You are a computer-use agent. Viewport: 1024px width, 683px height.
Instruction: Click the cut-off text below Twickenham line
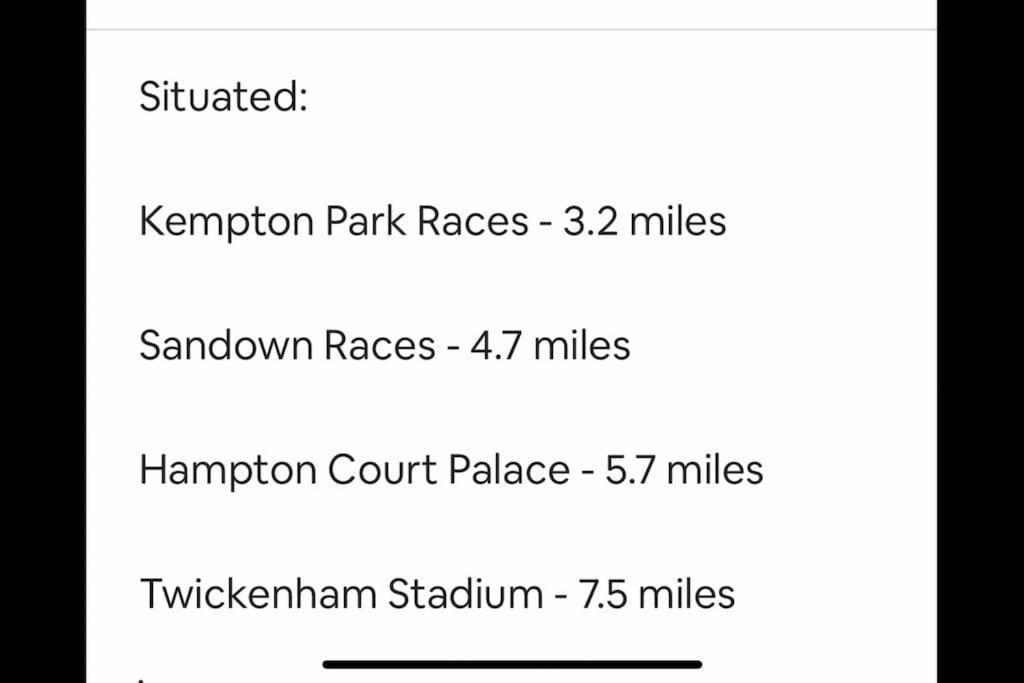click(141, 680)
